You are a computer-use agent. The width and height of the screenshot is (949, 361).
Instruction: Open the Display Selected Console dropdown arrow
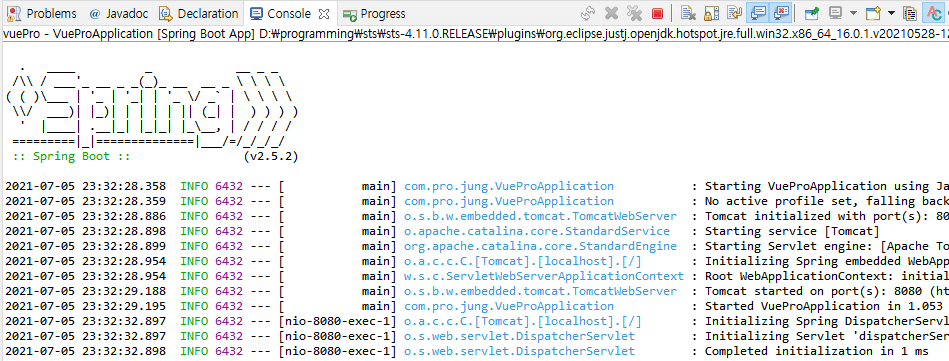click(853, 13)
